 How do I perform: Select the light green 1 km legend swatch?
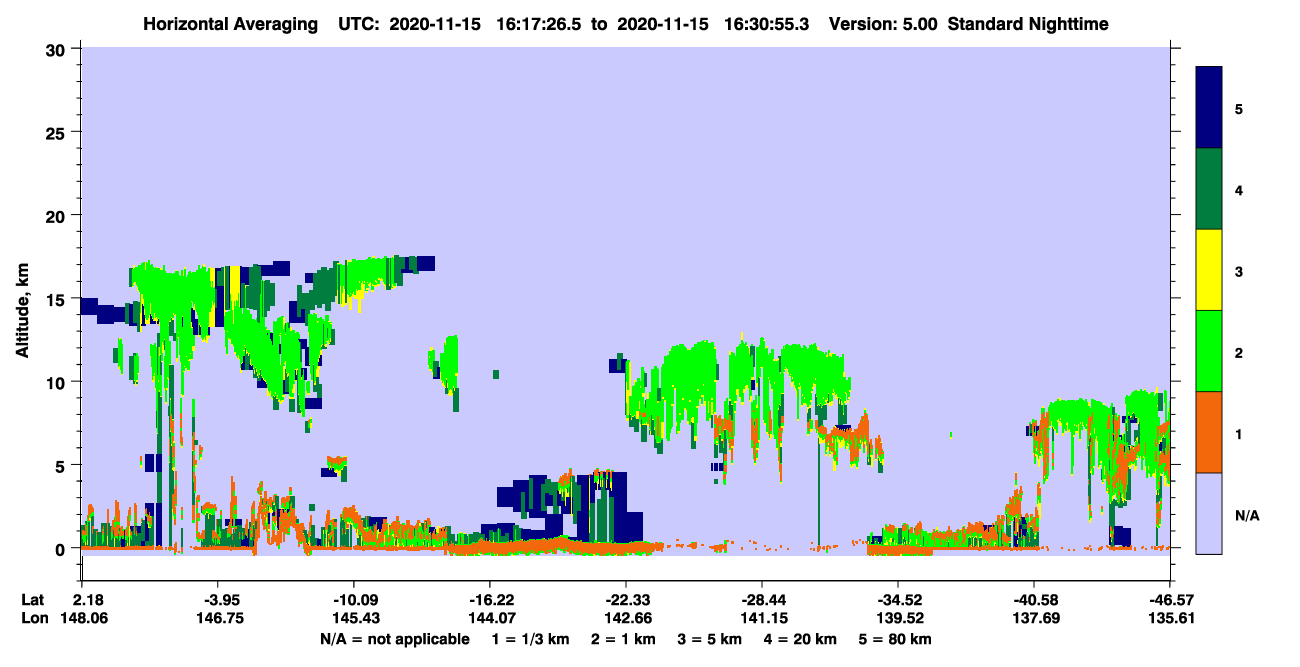pyautogui.click(x=1209, y=351)
